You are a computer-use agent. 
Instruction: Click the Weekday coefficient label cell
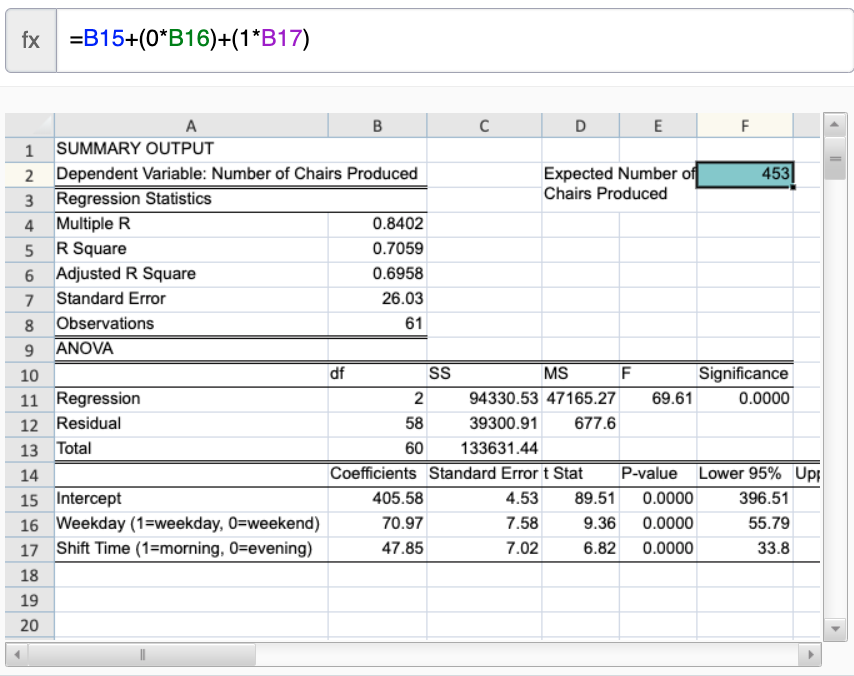click(x=190, y=524)
